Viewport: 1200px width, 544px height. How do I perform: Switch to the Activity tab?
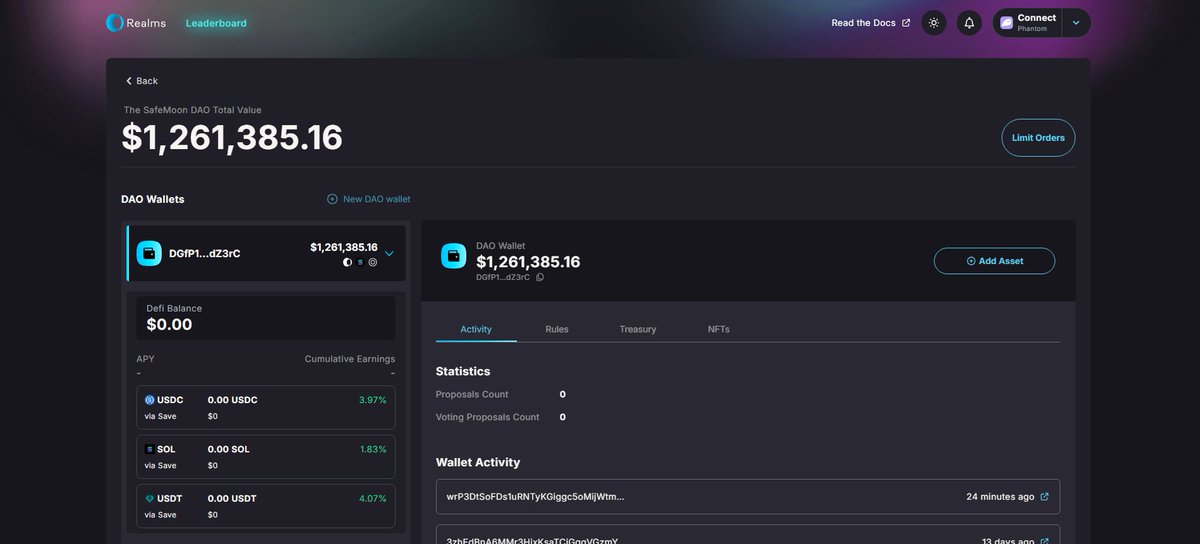[x=476, y=329]
